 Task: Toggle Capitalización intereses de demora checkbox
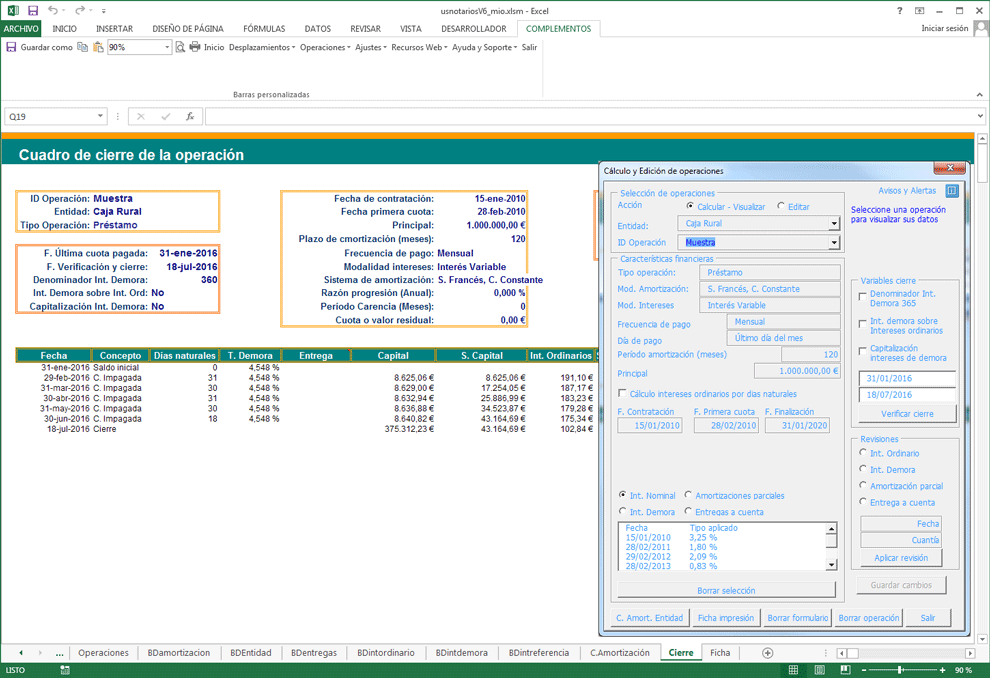[862, 350]
